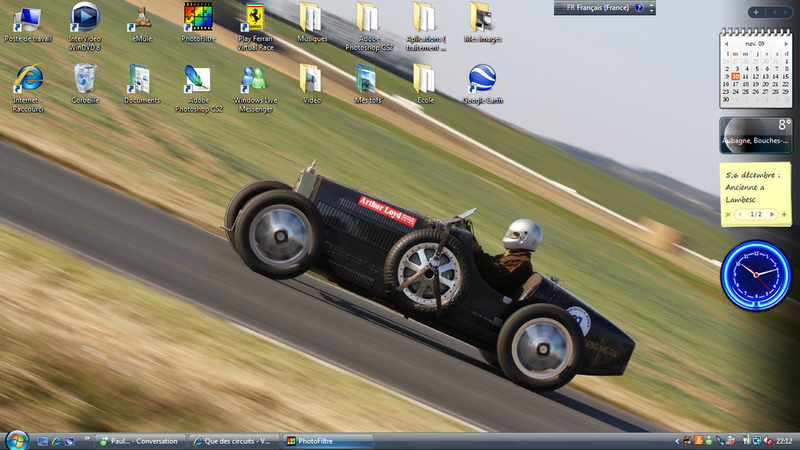Click the sticky note text area
The width and height of the screenshot is (800, 450).
[755, 187]
